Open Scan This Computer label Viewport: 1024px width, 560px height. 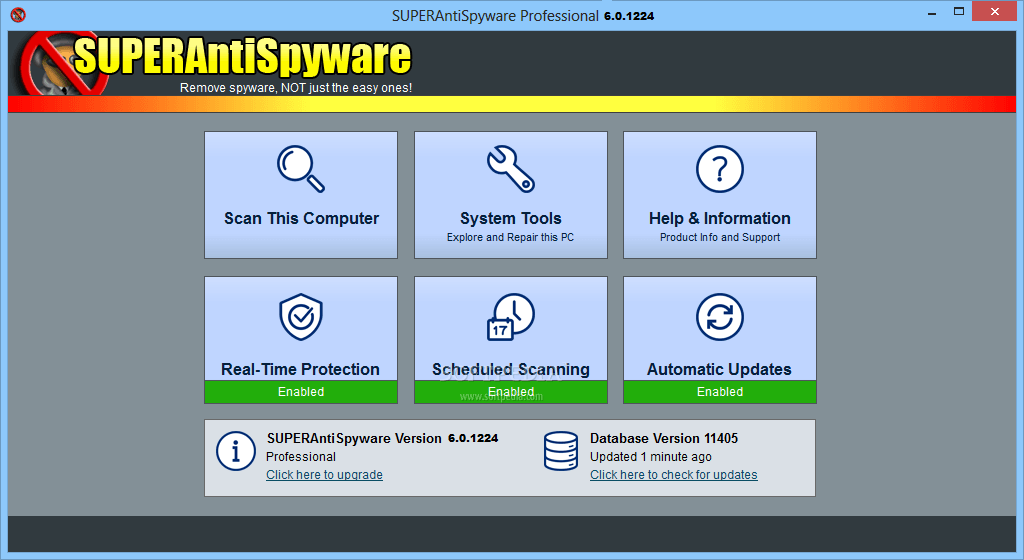tap(301, 218)
